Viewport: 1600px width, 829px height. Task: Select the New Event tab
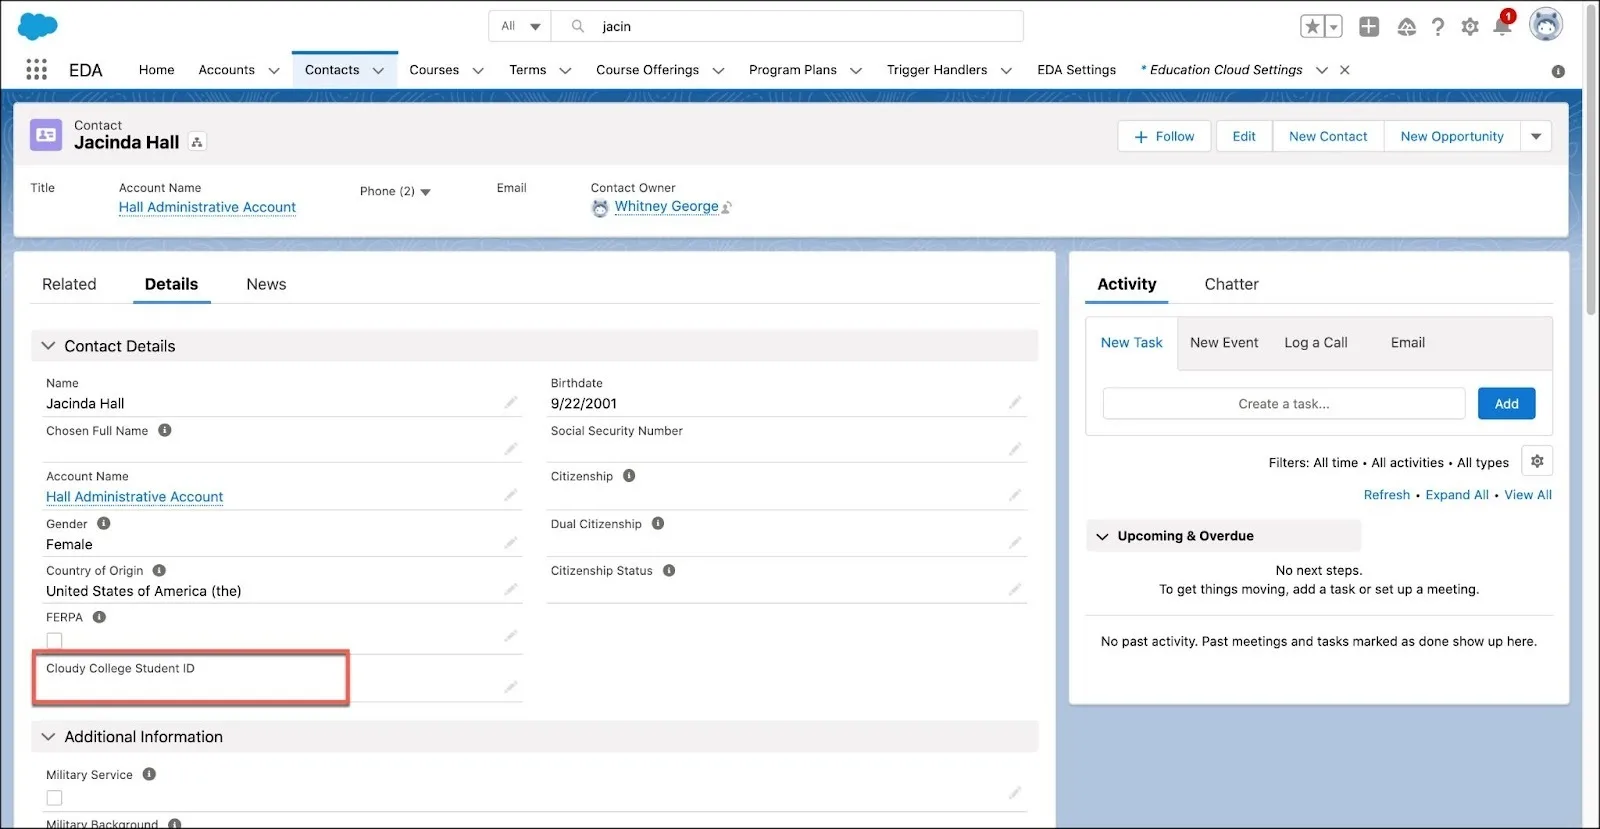coord(1224,342)
